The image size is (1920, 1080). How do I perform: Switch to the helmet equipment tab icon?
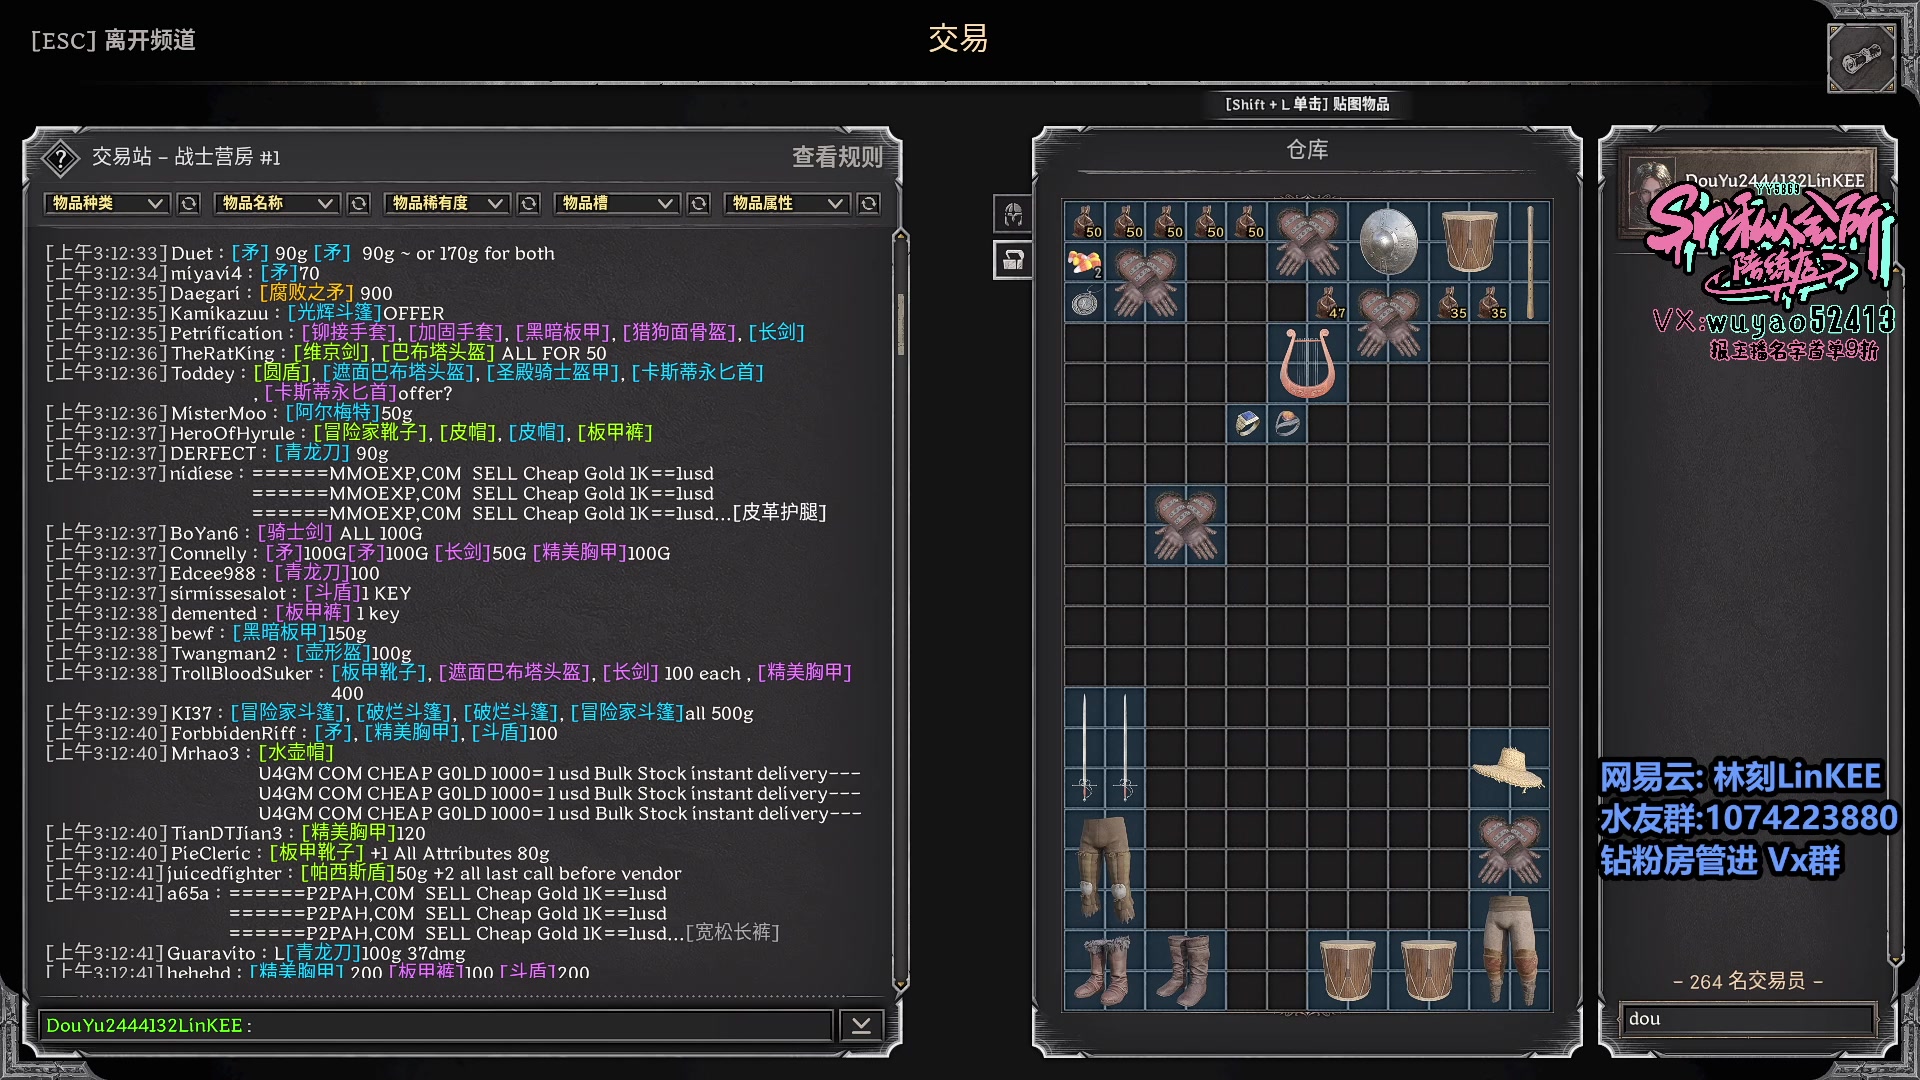pos(1013,213)
